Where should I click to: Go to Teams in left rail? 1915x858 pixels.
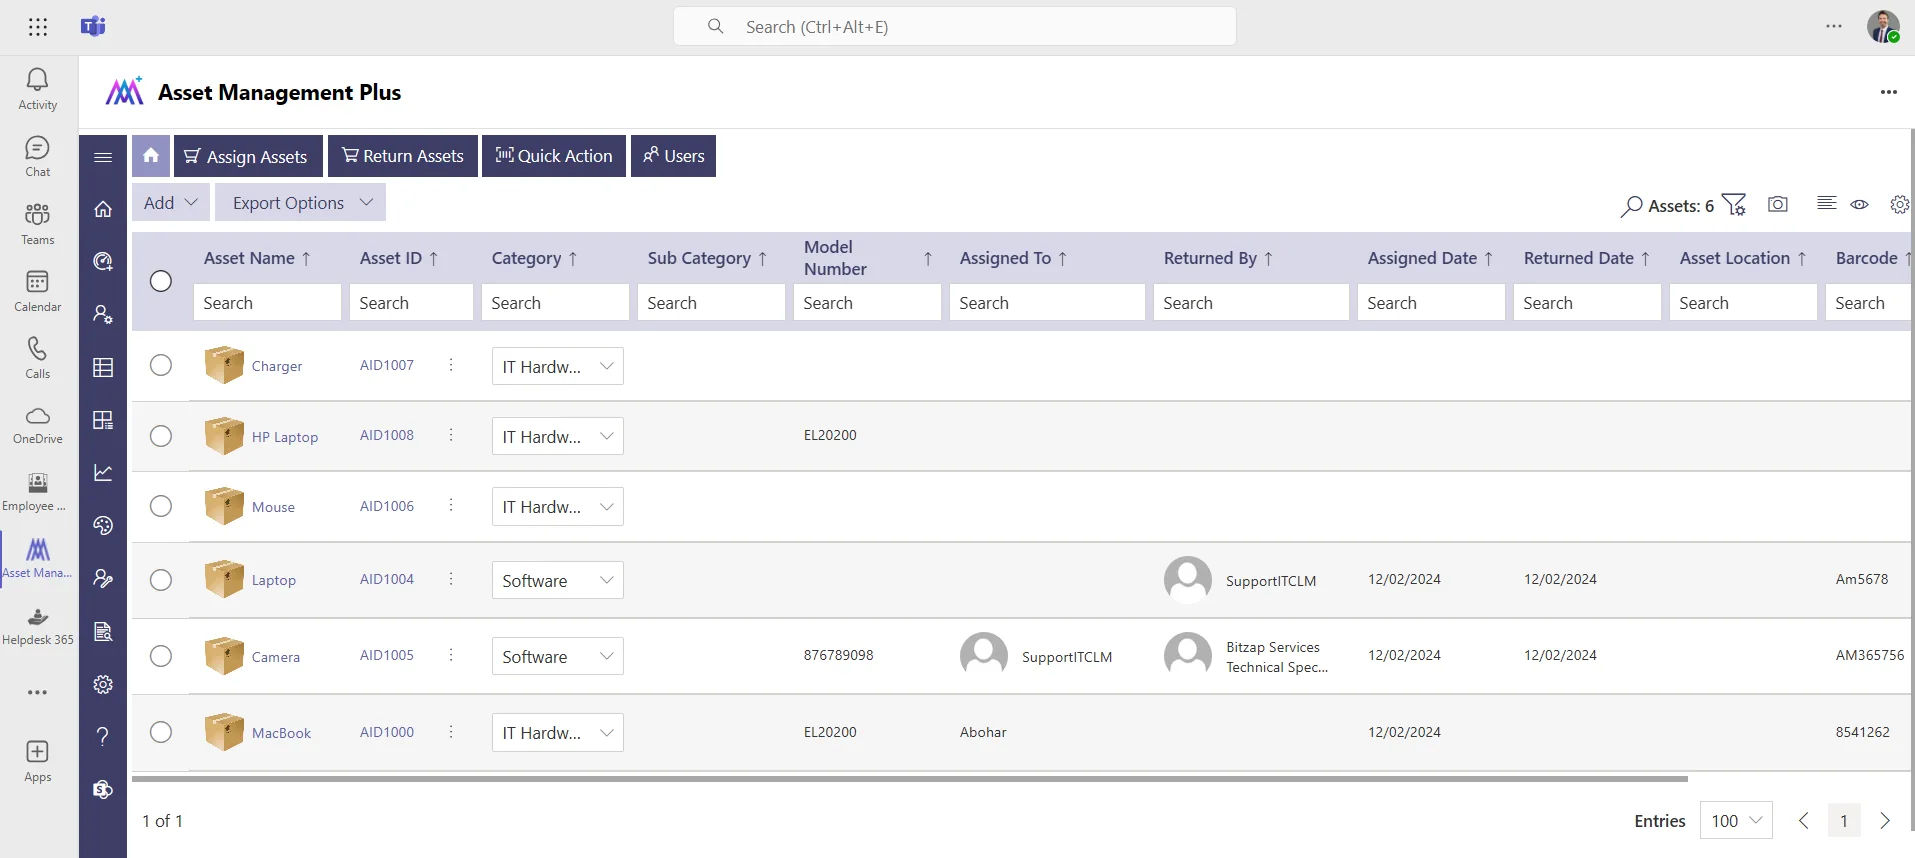click(x=38, y=223)
